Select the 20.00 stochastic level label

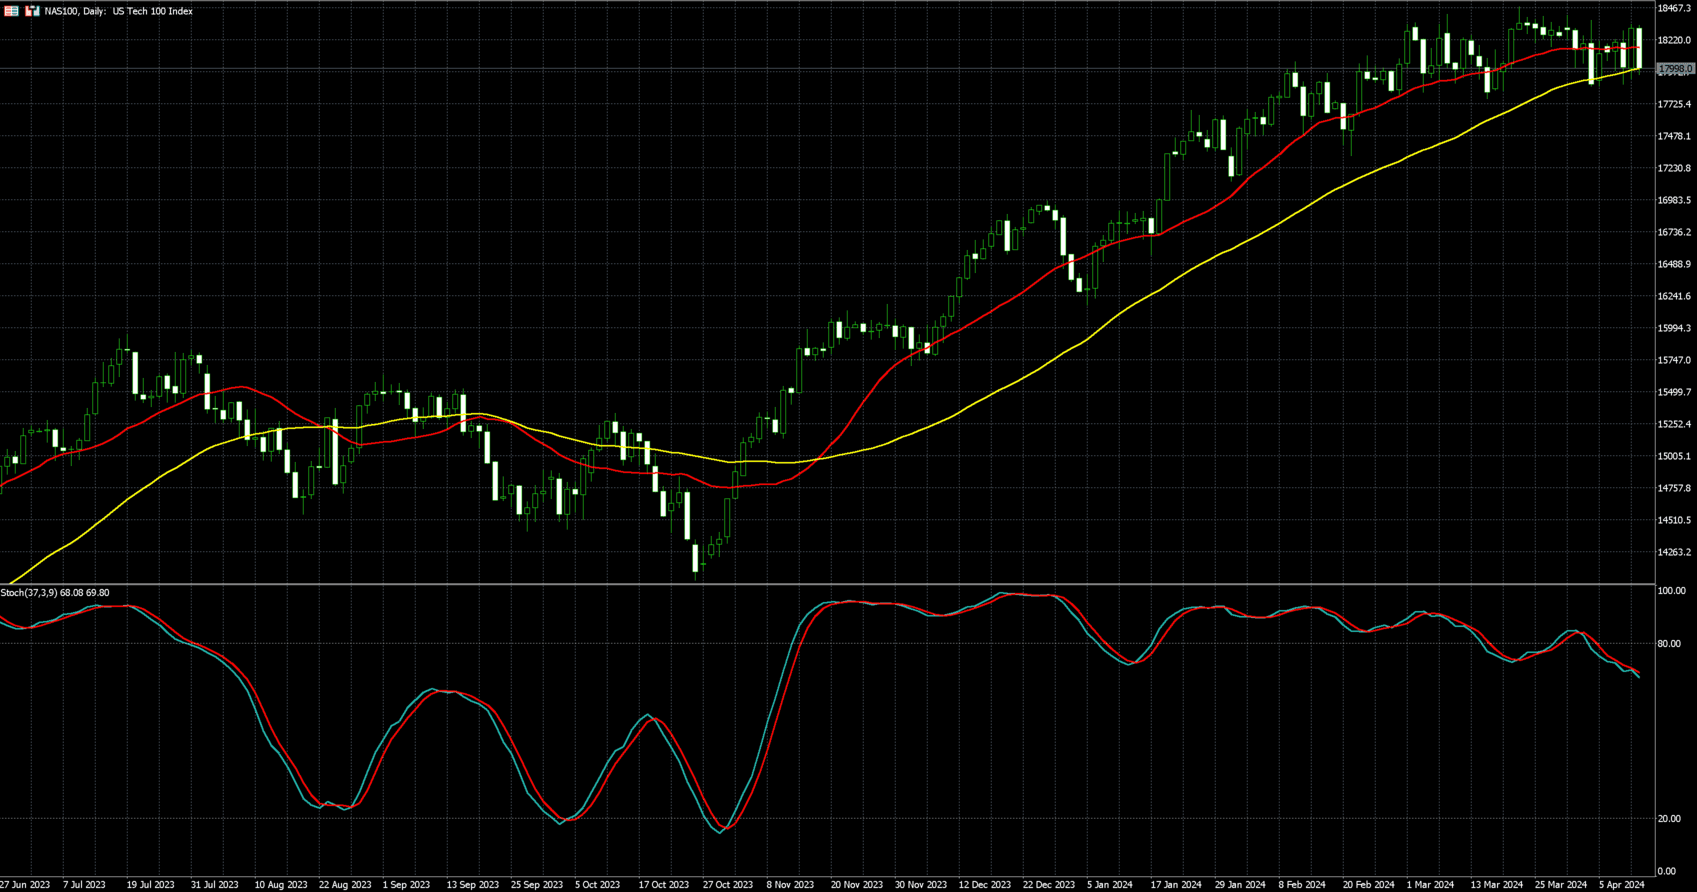coord(1669,819)
